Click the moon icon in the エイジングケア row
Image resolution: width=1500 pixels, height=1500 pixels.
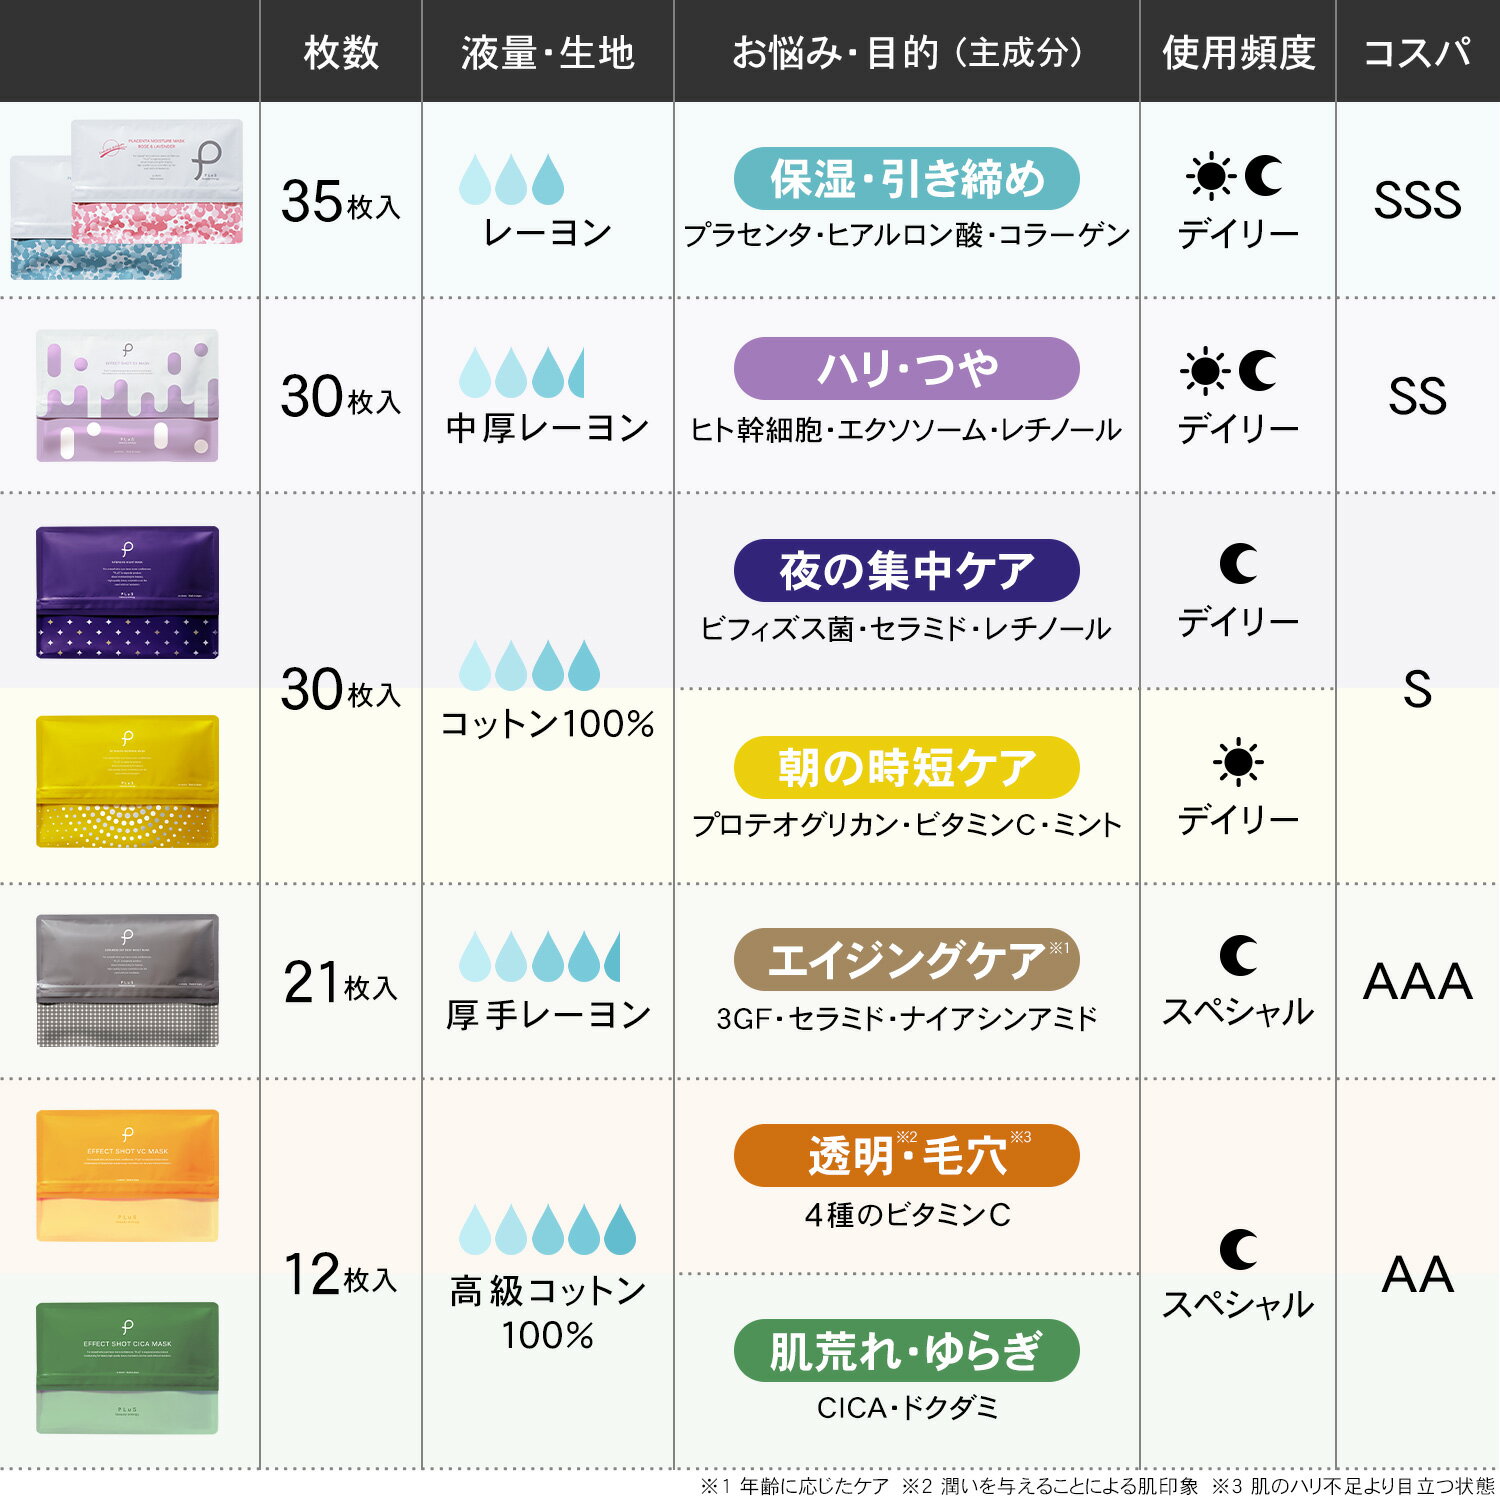coord(1238,955)
